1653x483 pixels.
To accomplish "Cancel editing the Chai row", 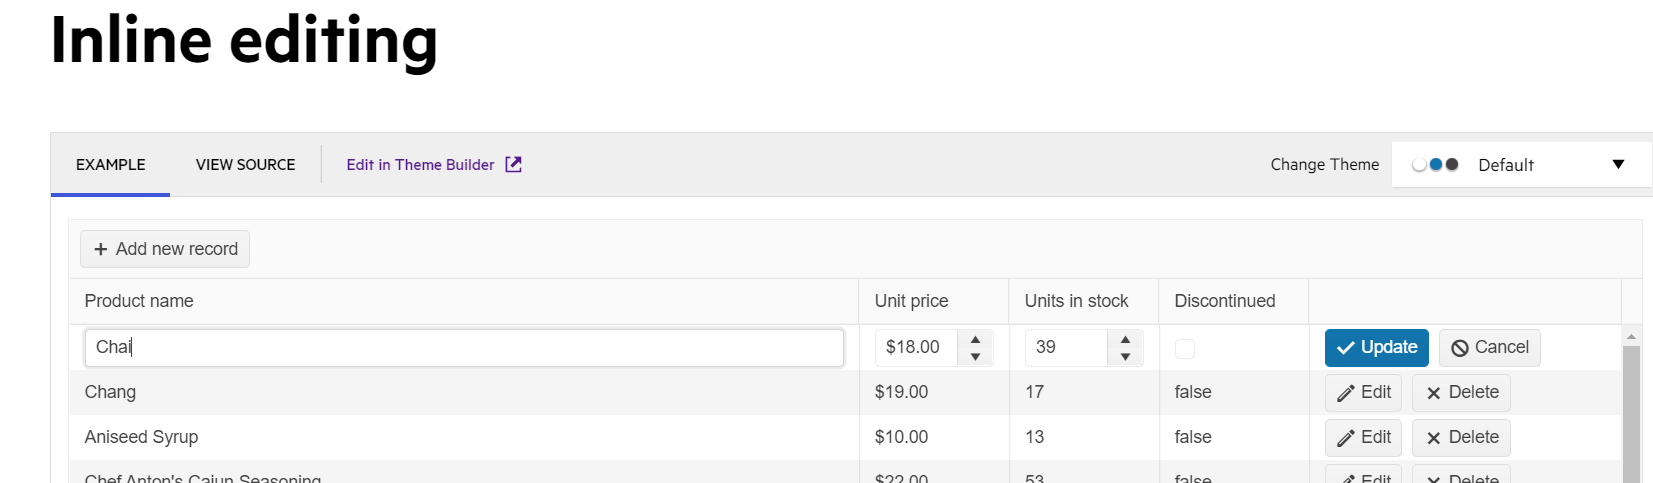I will (x=1489, y=347).
